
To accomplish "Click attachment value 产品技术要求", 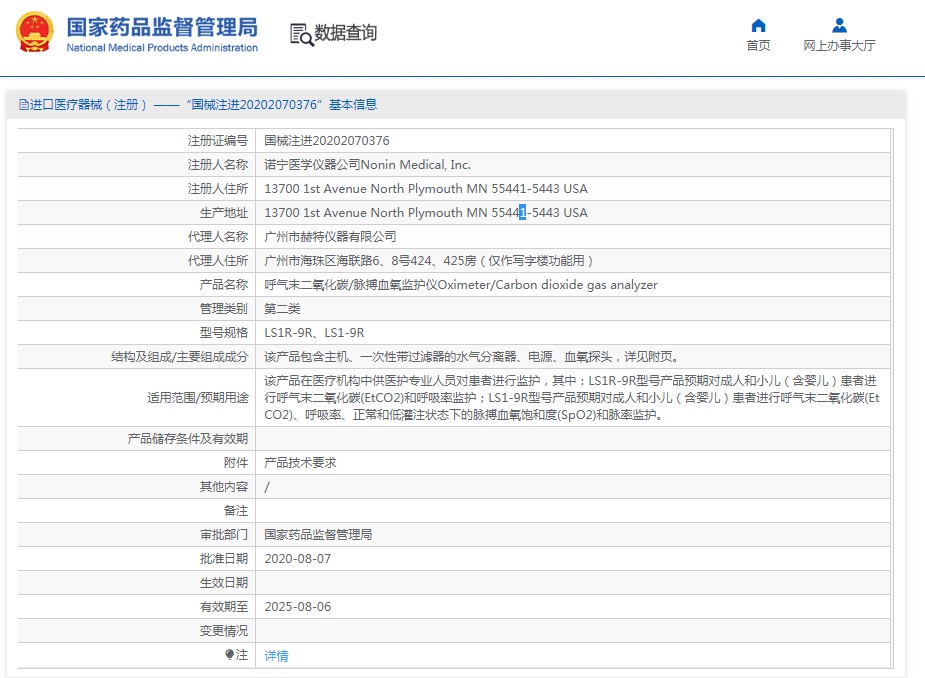I will pos(300,463).
